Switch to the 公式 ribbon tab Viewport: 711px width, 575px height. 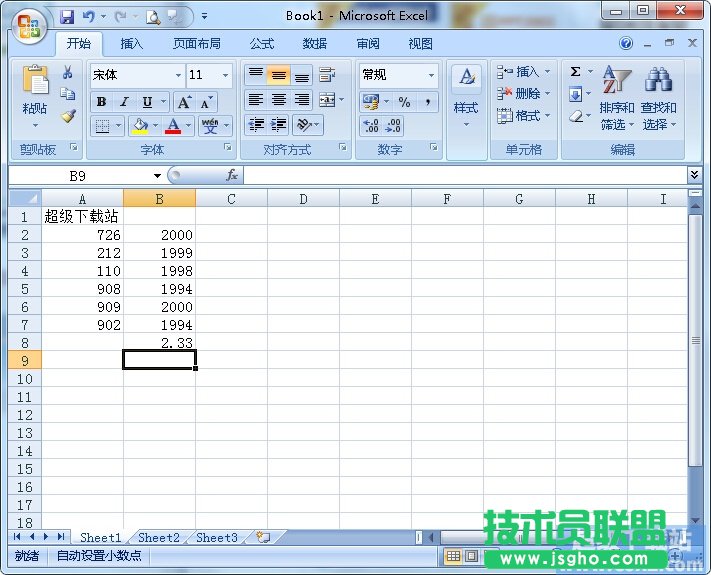click(x=262, y=44)
